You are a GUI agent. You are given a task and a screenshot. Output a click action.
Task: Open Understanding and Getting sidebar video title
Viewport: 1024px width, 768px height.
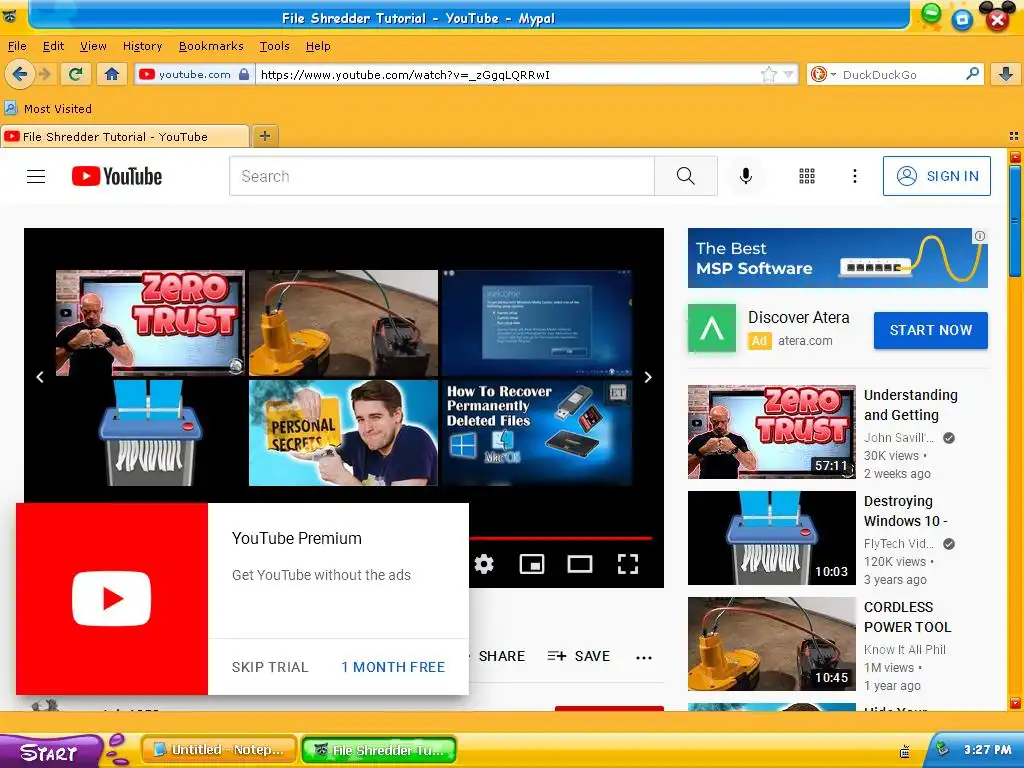tap(910, 405)
